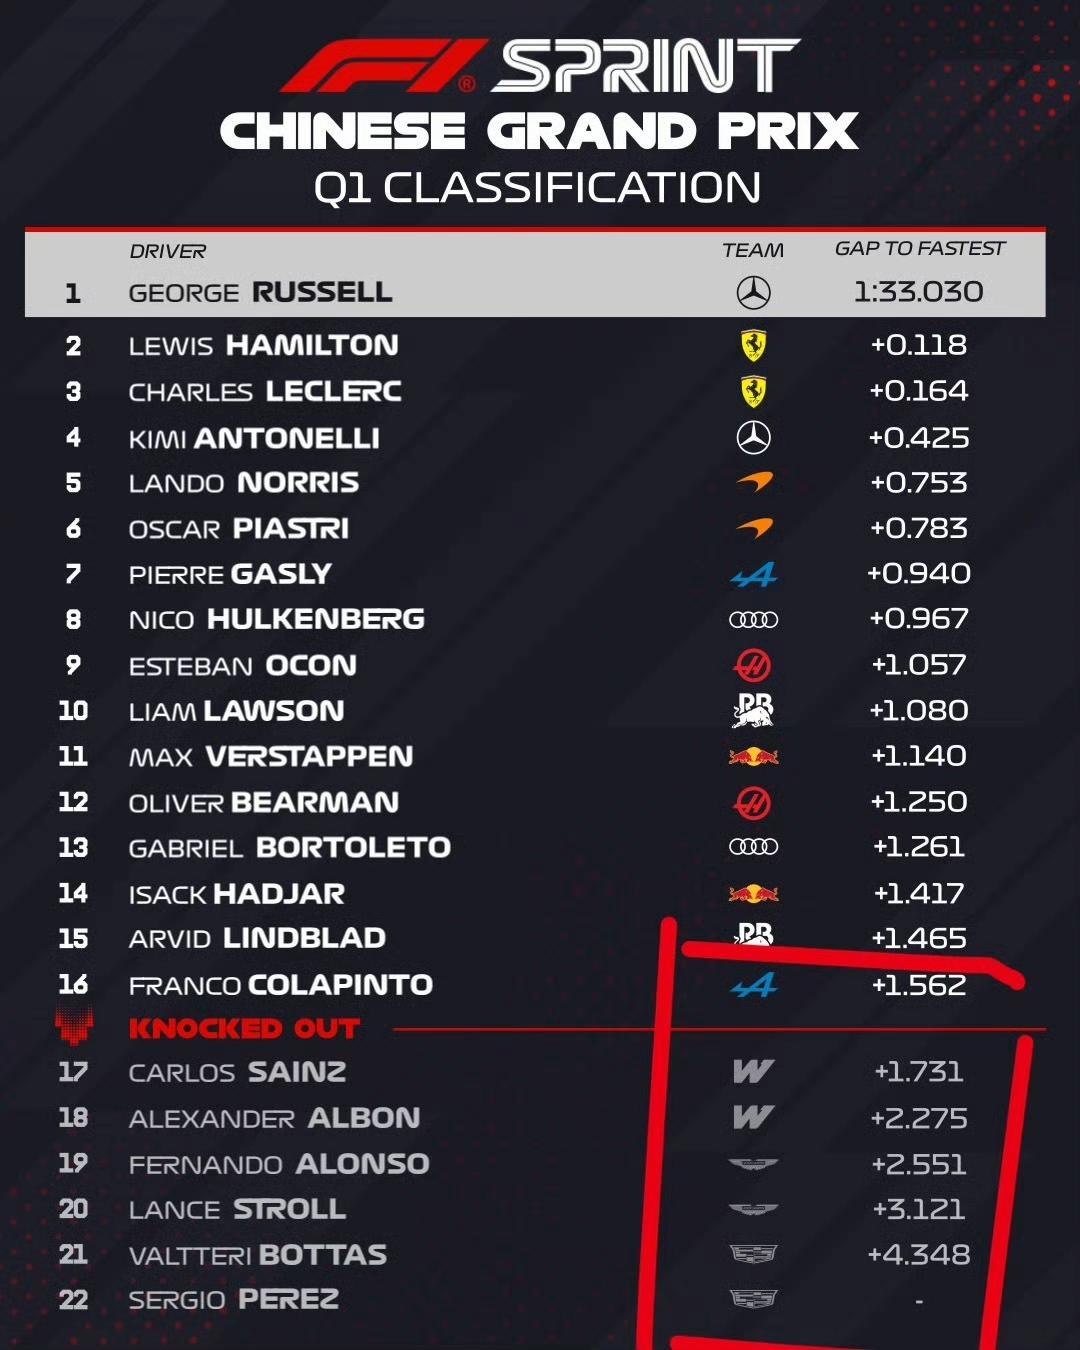Viewport: 1080px width, 1350px height.
Task: Click the Williams logo next to Carlos Sainz
Action: tap(753, 1072)
